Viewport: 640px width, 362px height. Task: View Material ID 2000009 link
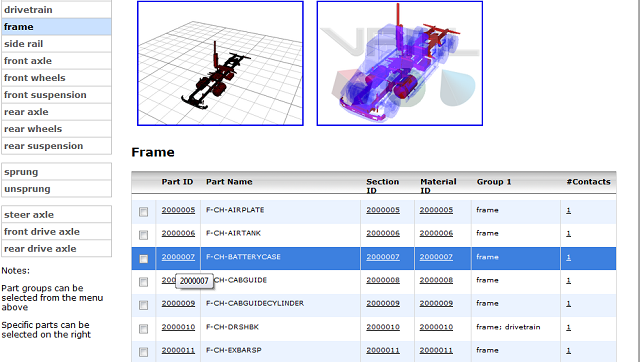436,303
